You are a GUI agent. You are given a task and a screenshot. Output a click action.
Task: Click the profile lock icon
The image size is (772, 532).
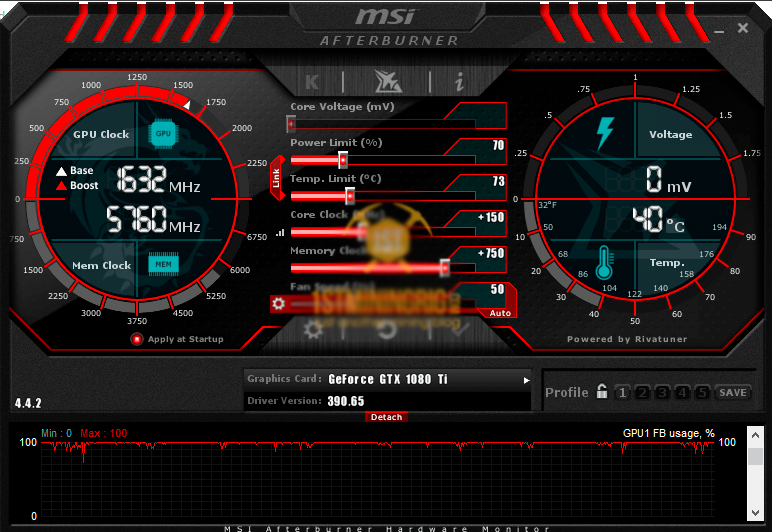(x=602, y=392)
